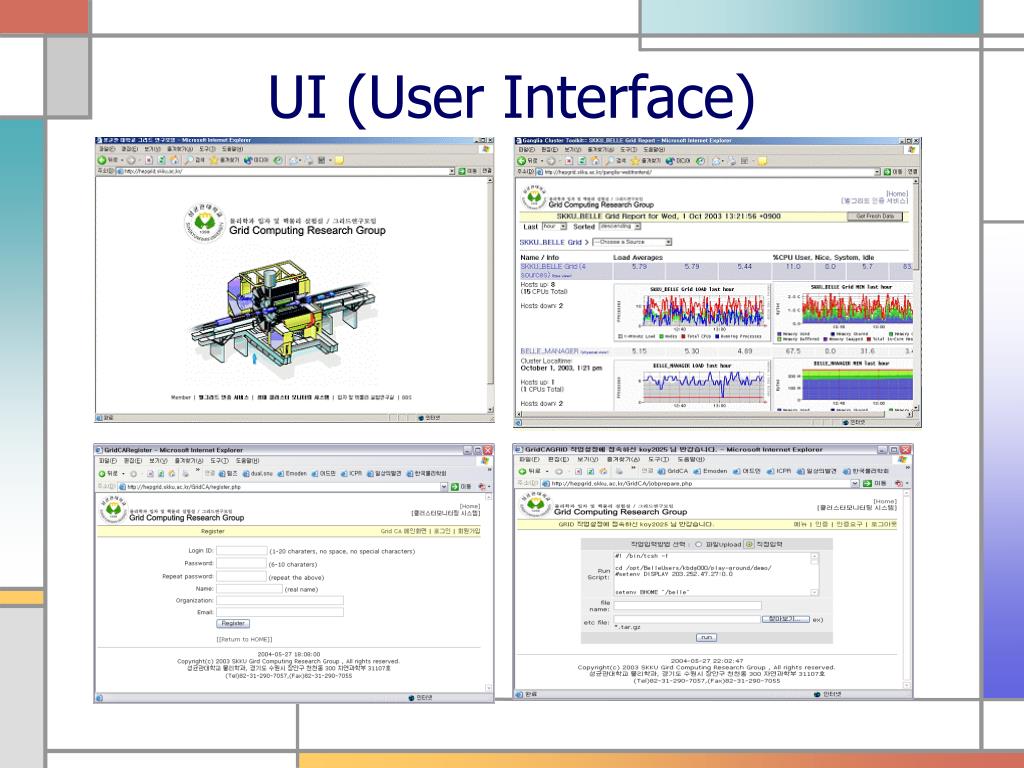Click Media globe icon in Ganglia window
The image size is (1024, 768).
671,161
